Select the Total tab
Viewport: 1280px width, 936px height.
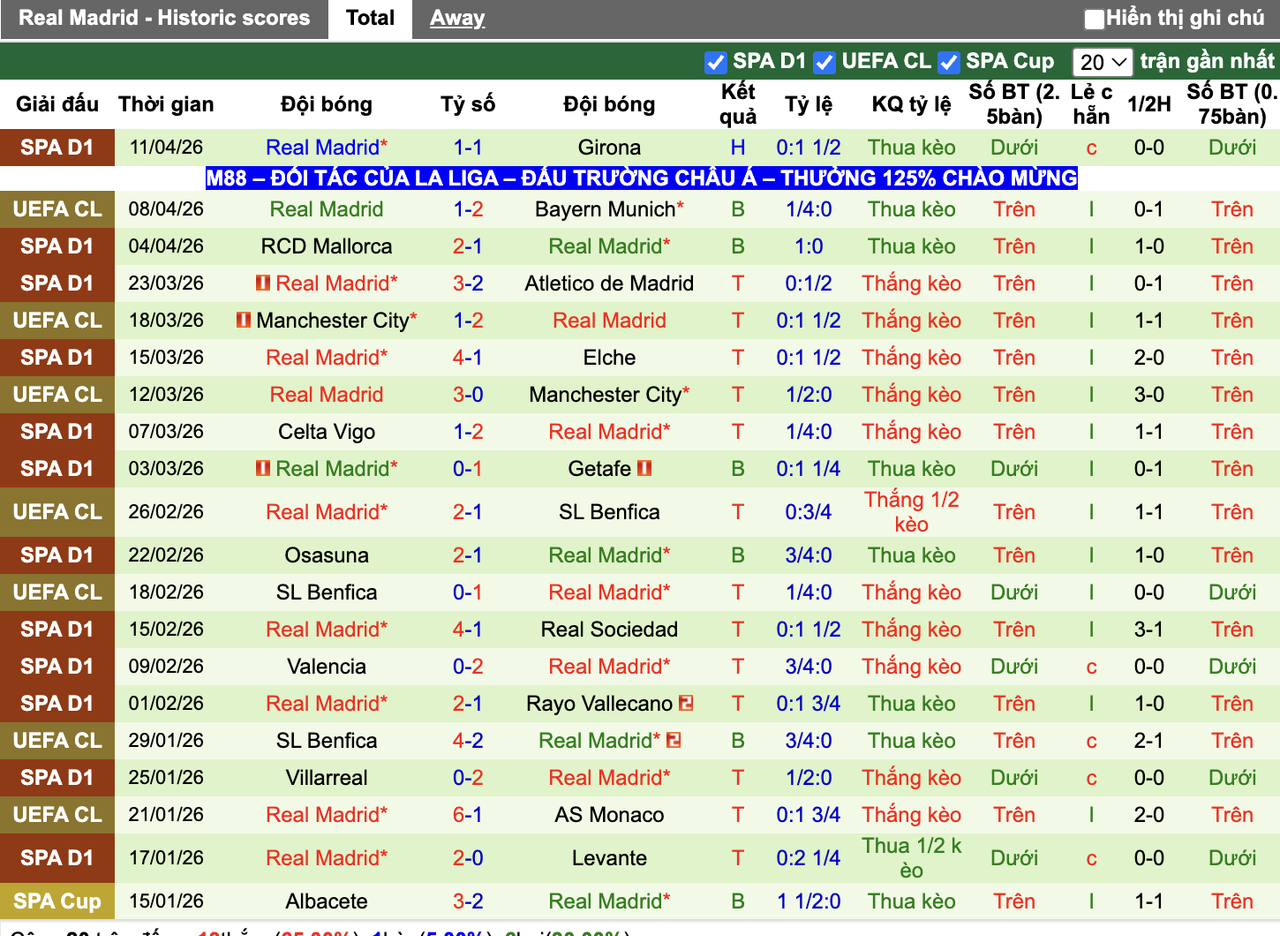[x=370, y=18]
